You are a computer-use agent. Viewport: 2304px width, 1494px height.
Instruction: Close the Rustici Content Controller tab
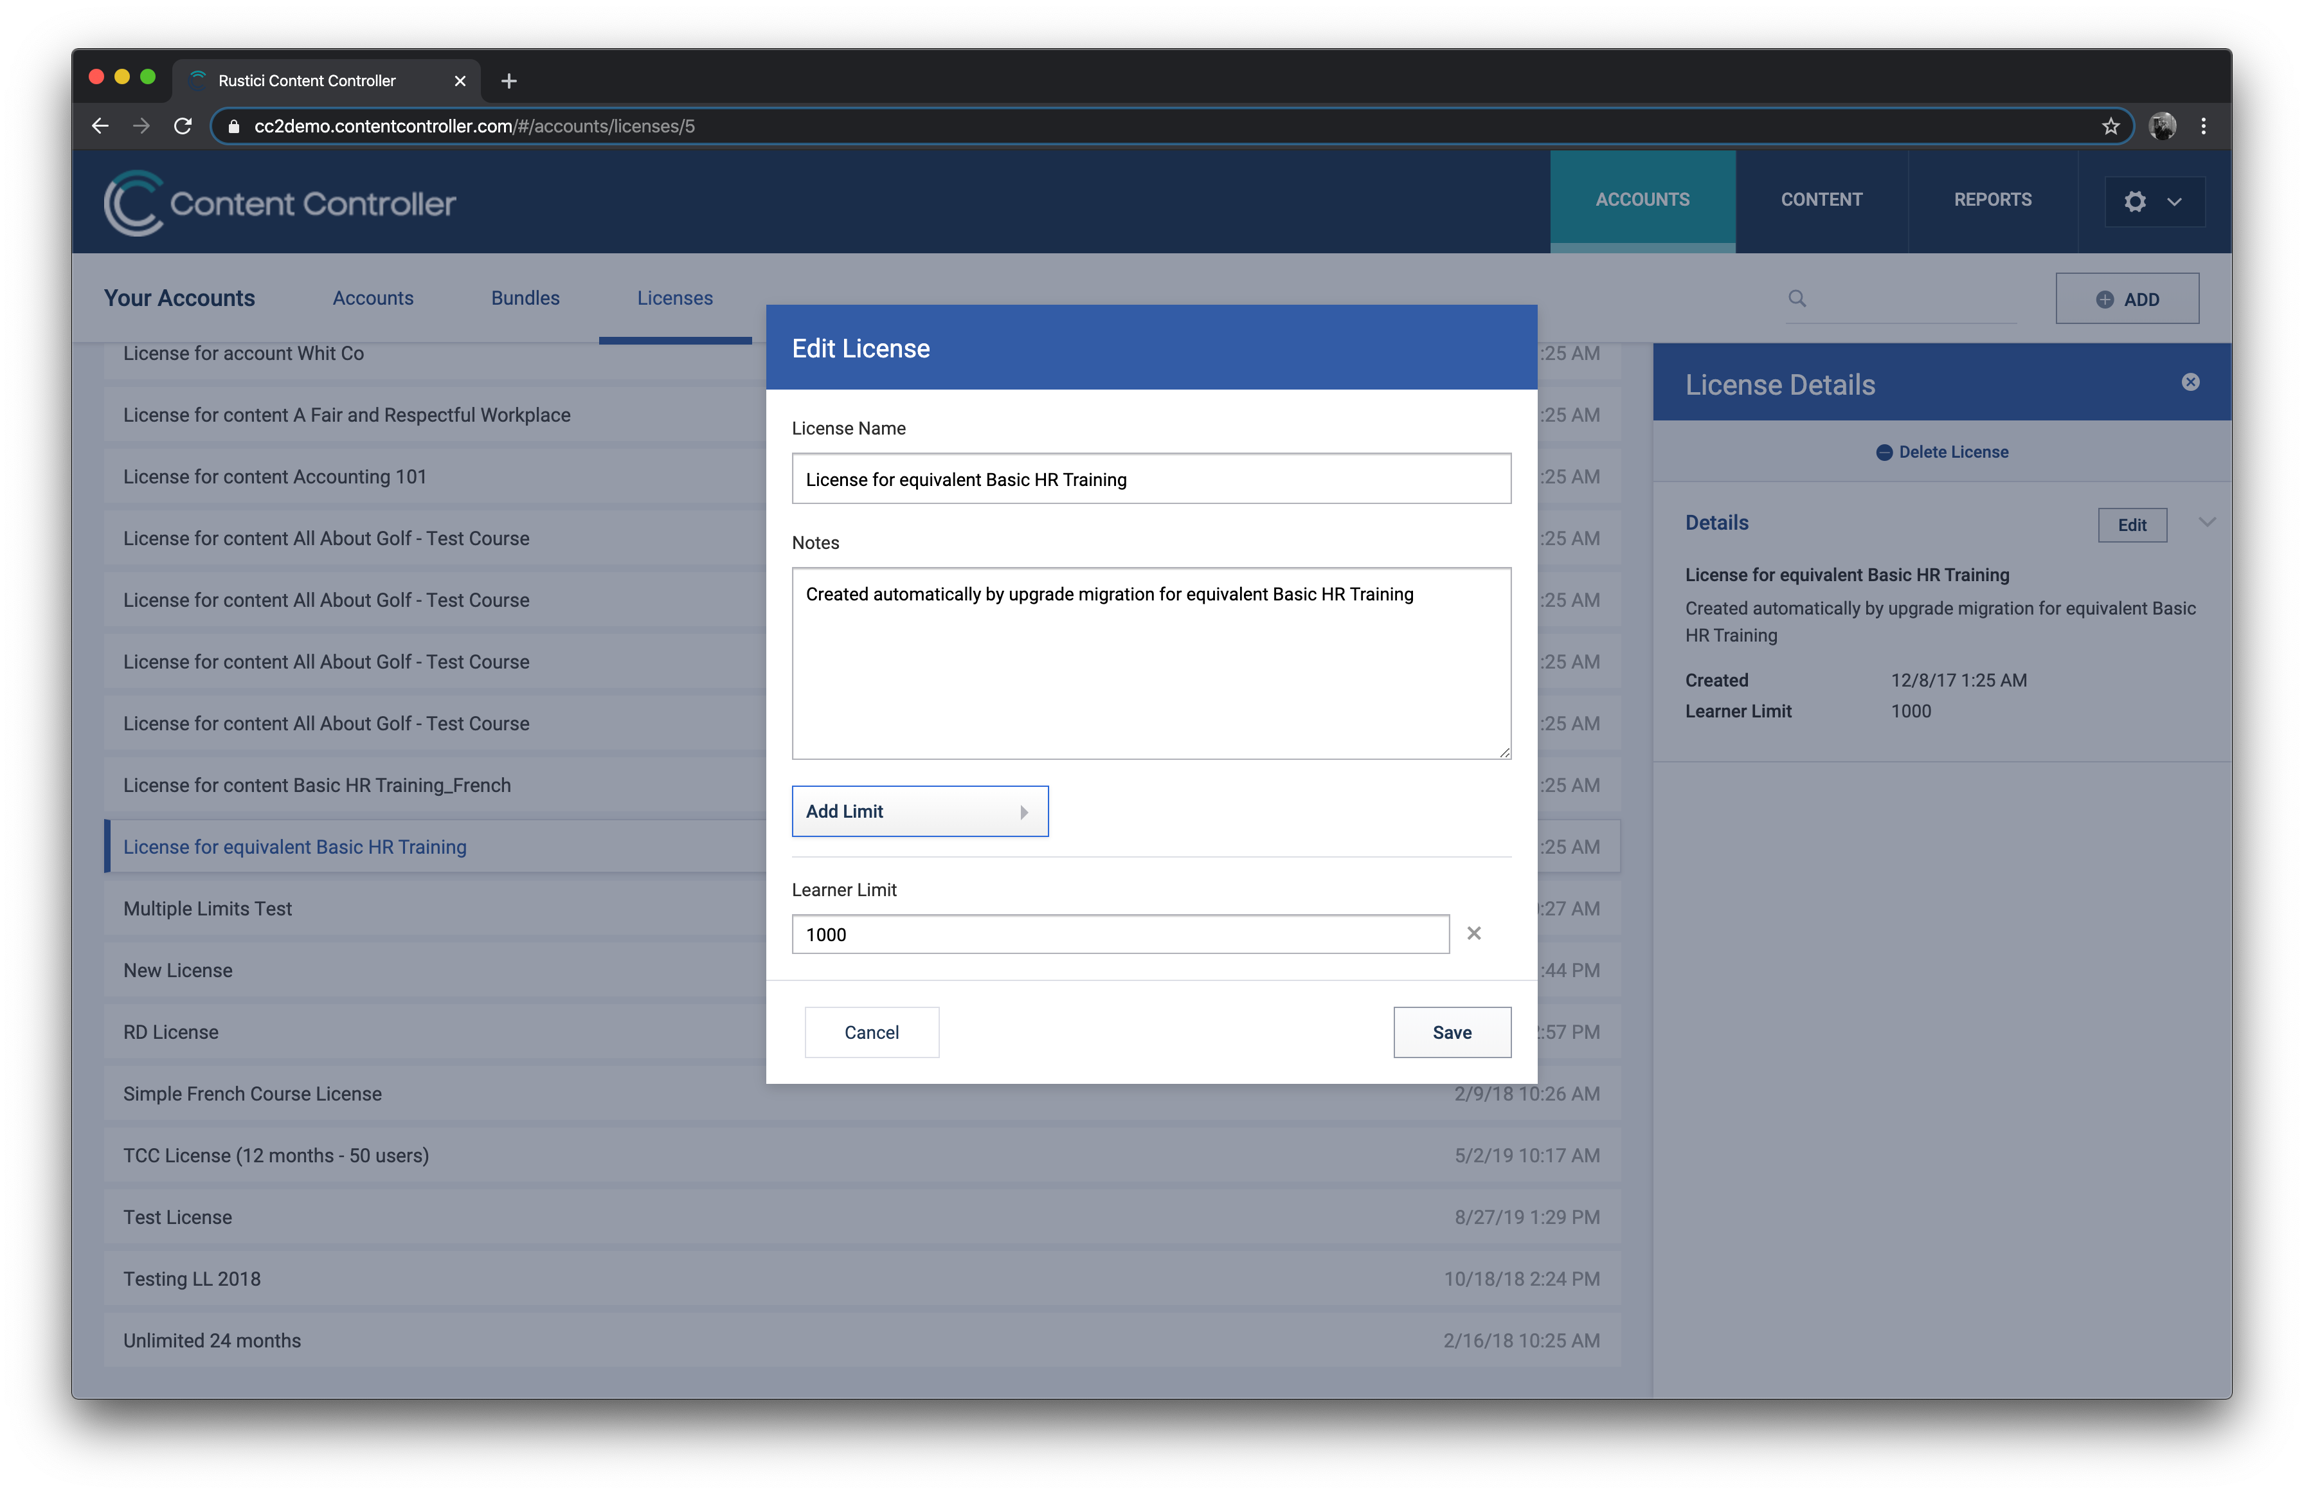tap(459, 81)
